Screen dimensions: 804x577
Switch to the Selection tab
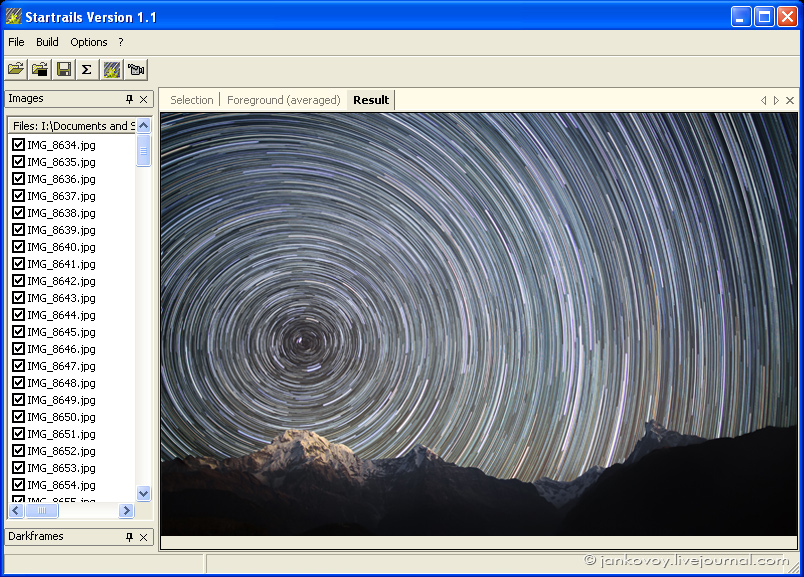click(192, 100)
